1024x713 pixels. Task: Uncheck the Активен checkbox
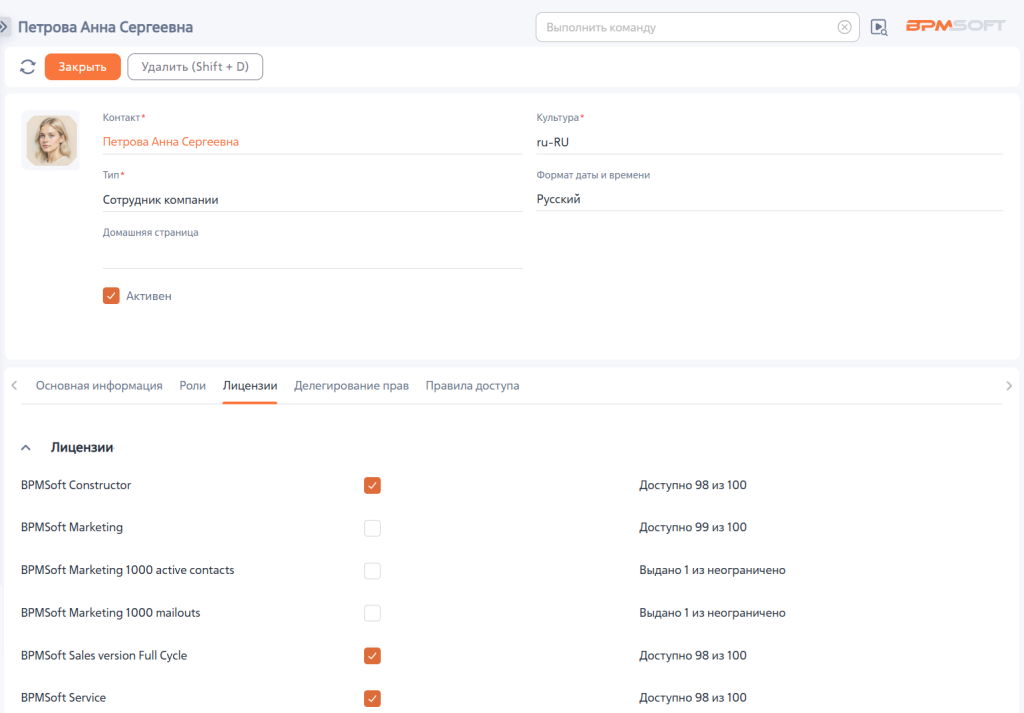111,296
